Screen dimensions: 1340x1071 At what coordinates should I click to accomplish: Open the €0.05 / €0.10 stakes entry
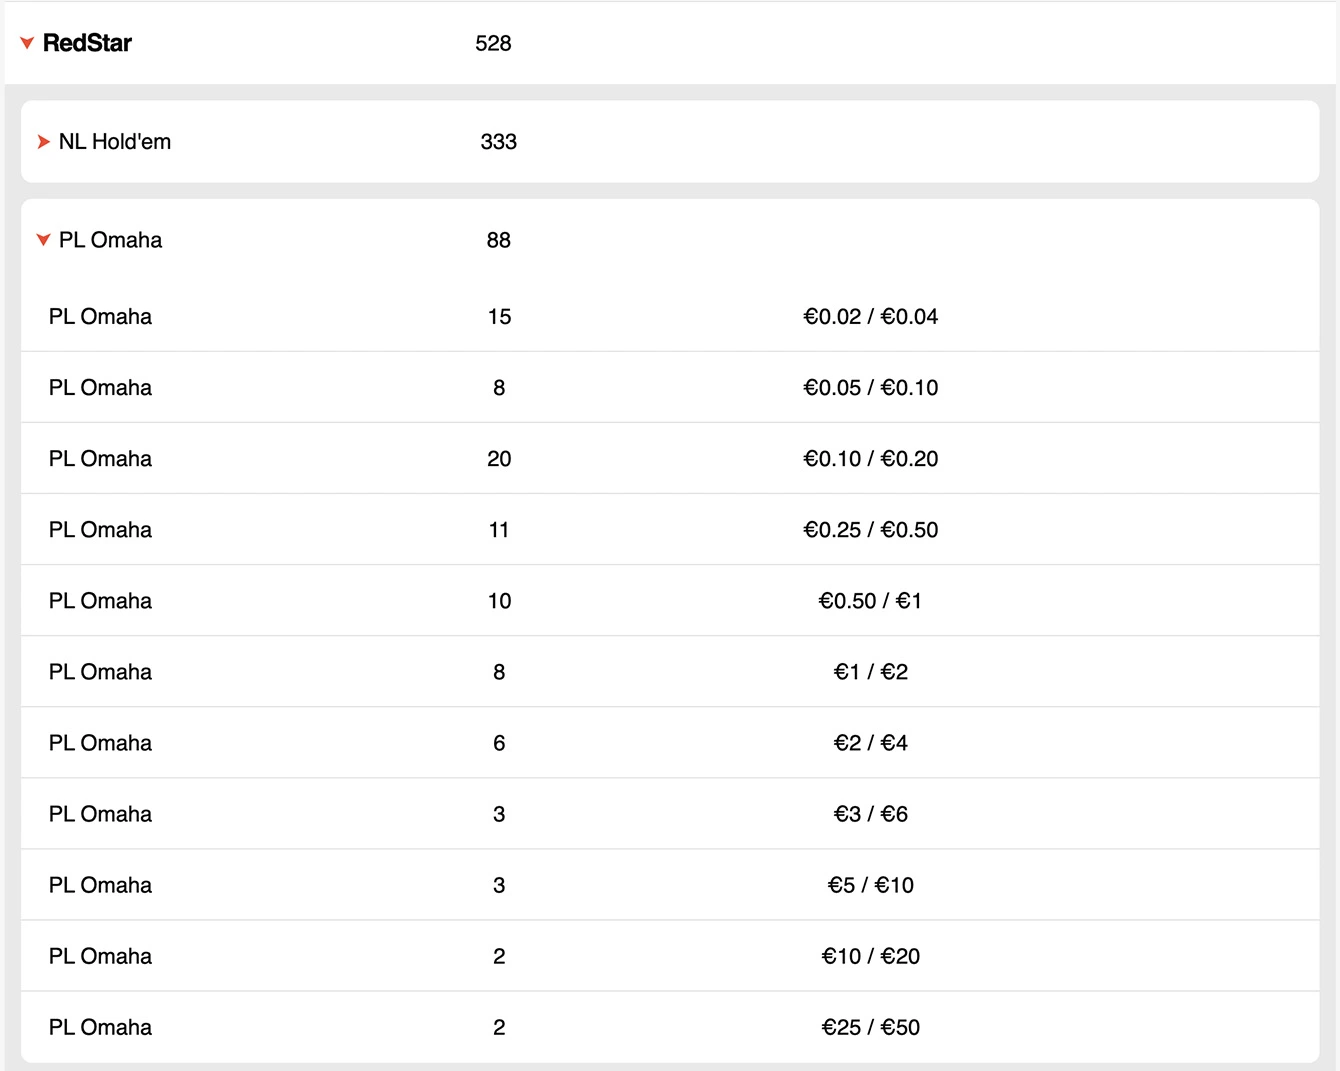coord(870,388)
